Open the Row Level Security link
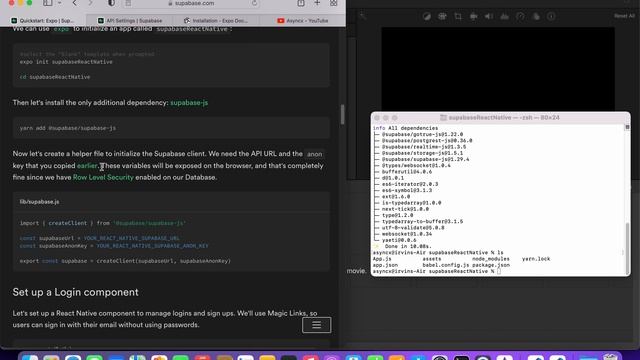640x360 pixels. click(103, 177)
